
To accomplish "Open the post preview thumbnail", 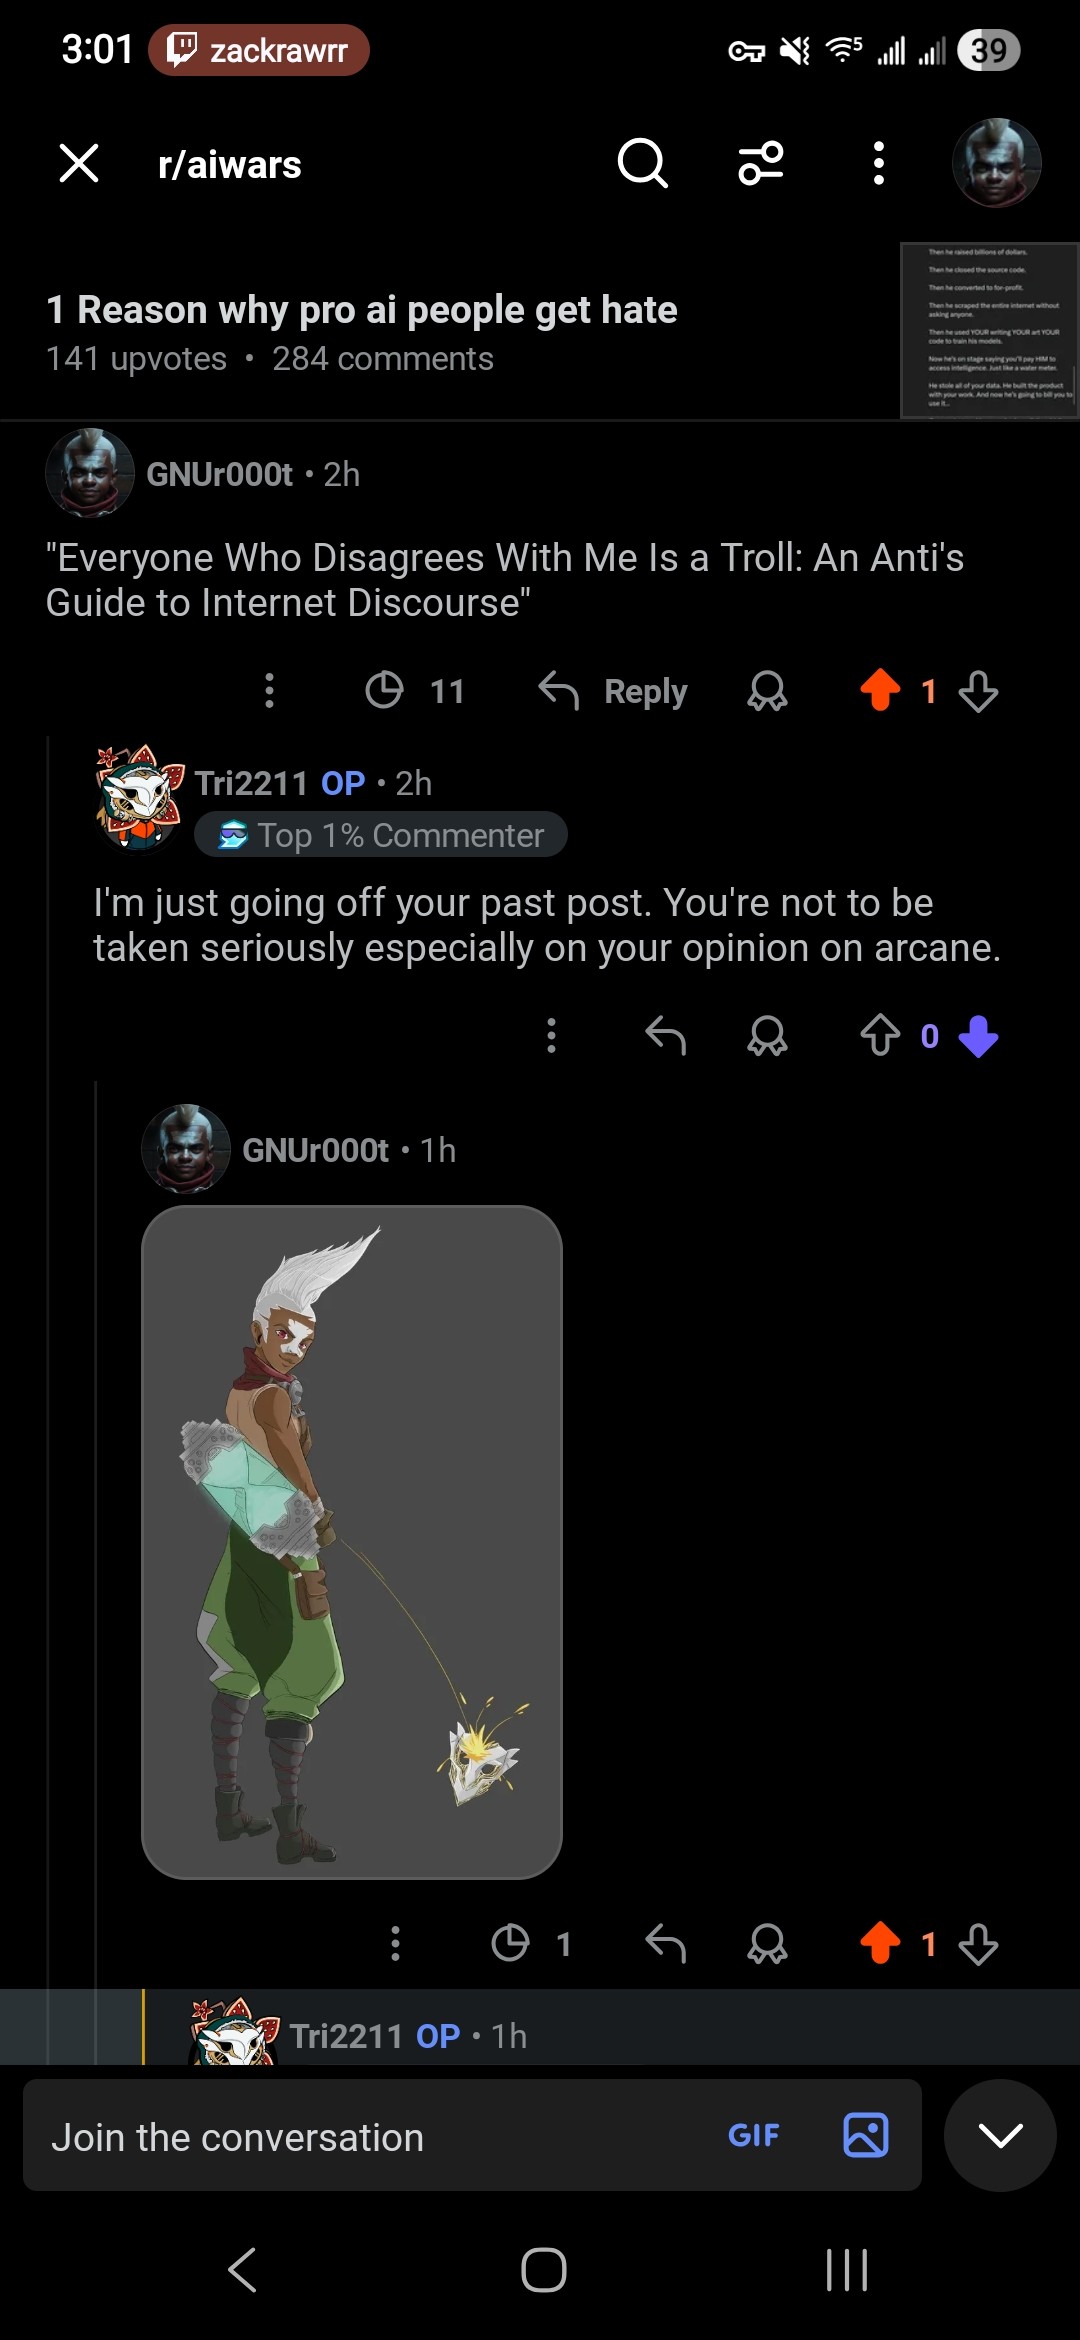I will tap(988, 330).
